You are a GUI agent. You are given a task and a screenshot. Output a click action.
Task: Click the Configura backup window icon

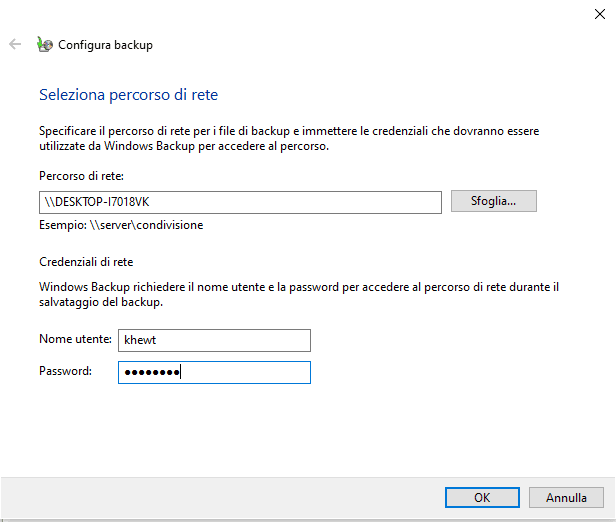(44, 45)
